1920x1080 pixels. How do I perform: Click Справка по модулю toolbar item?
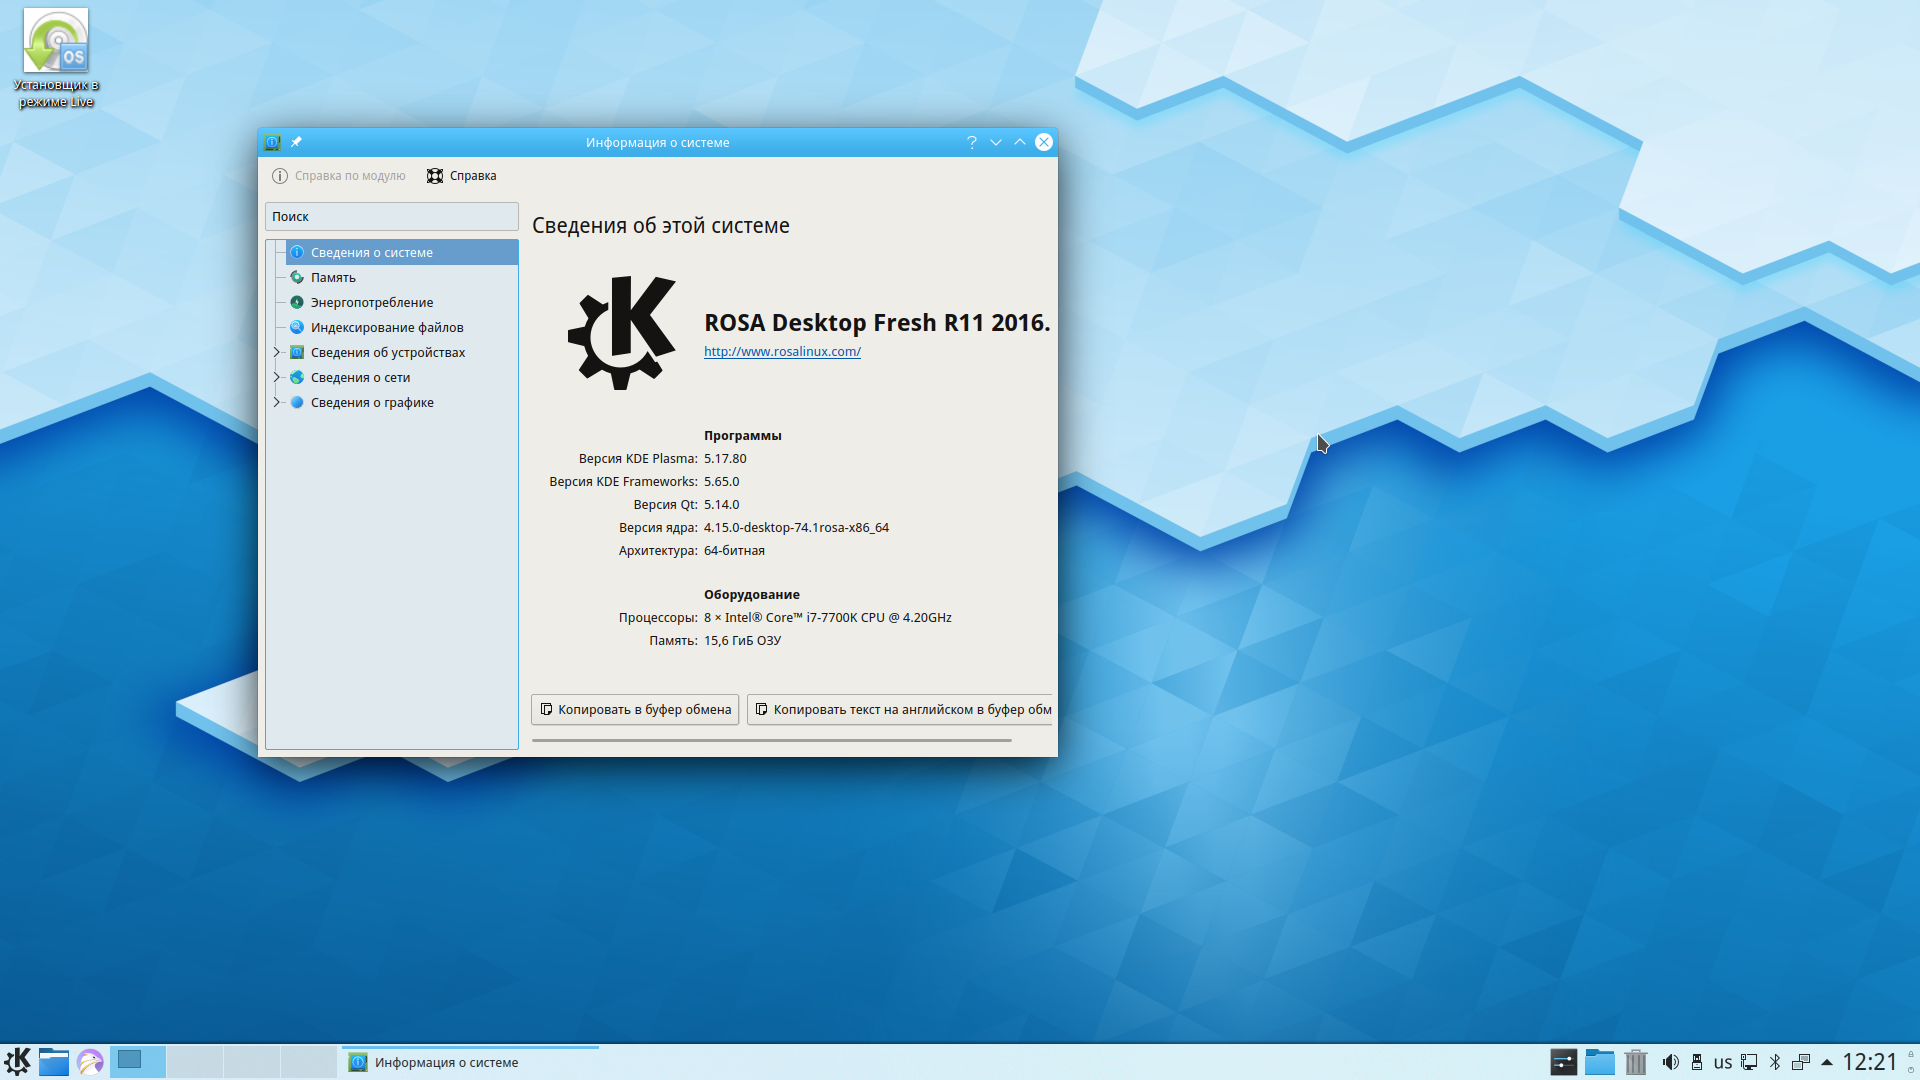(x=339, y=176)
